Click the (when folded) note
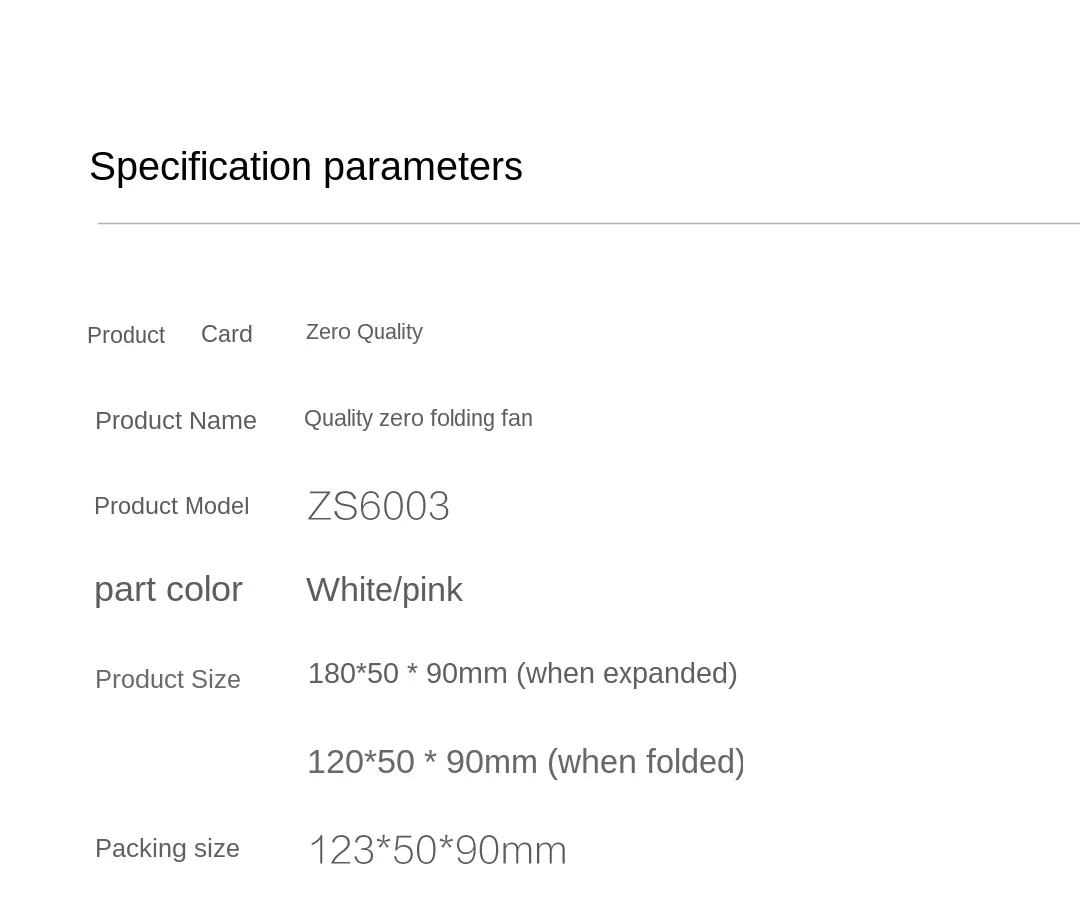Image resolution: width=1080 pixels, height=901 pixels. click(646, 762)
